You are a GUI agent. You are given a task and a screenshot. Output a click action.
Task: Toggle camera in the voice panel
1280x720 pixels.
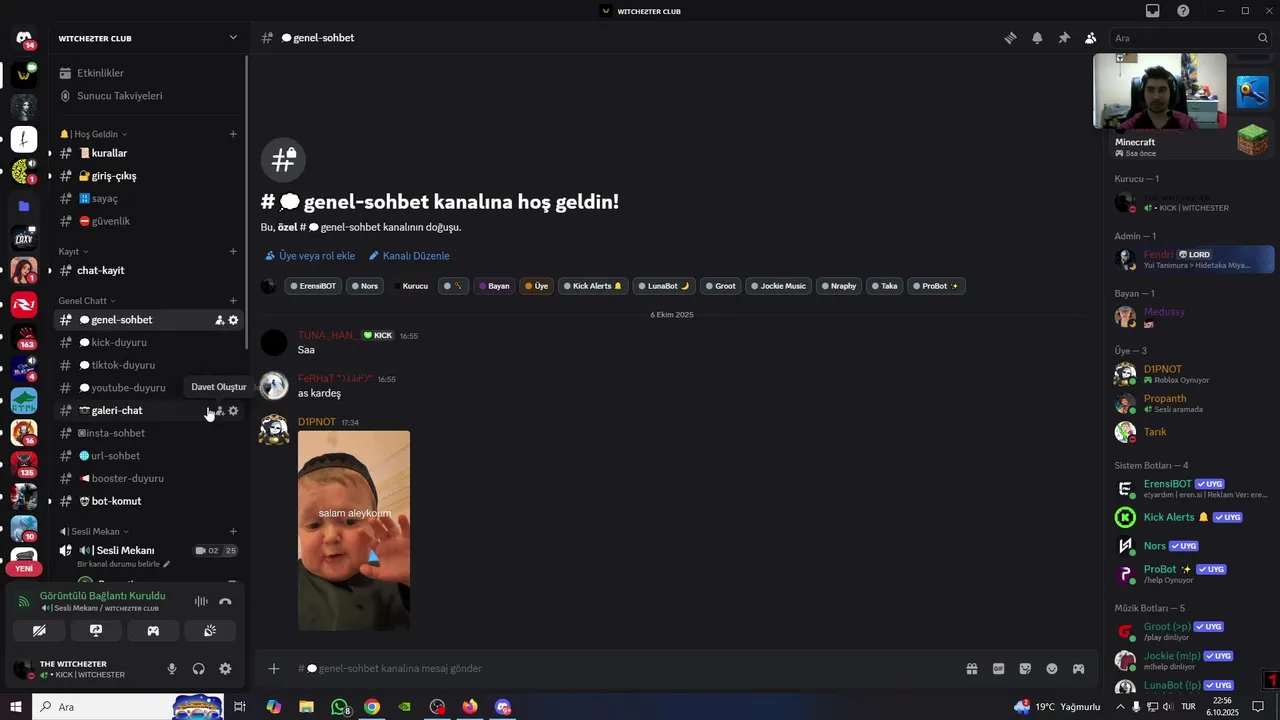(x=39, y=631)
